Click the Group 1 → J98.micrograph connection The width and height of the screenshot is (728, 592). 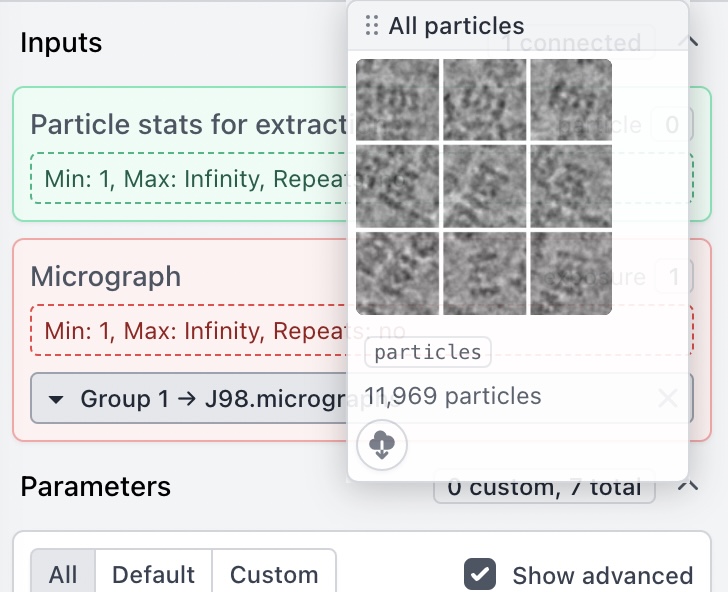200,399
